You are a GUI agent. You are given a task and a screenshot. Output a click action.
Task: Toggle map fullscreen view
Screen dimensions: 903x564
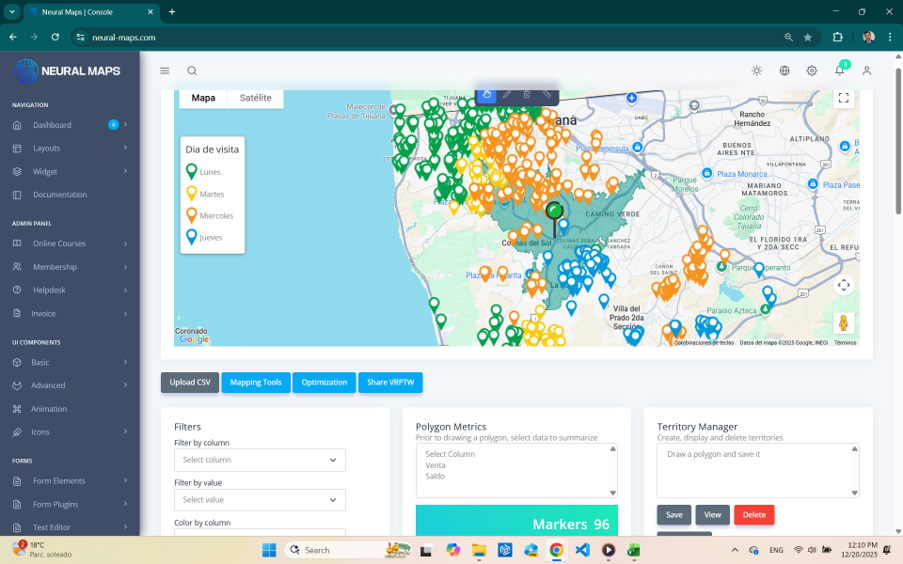(844, 99)
